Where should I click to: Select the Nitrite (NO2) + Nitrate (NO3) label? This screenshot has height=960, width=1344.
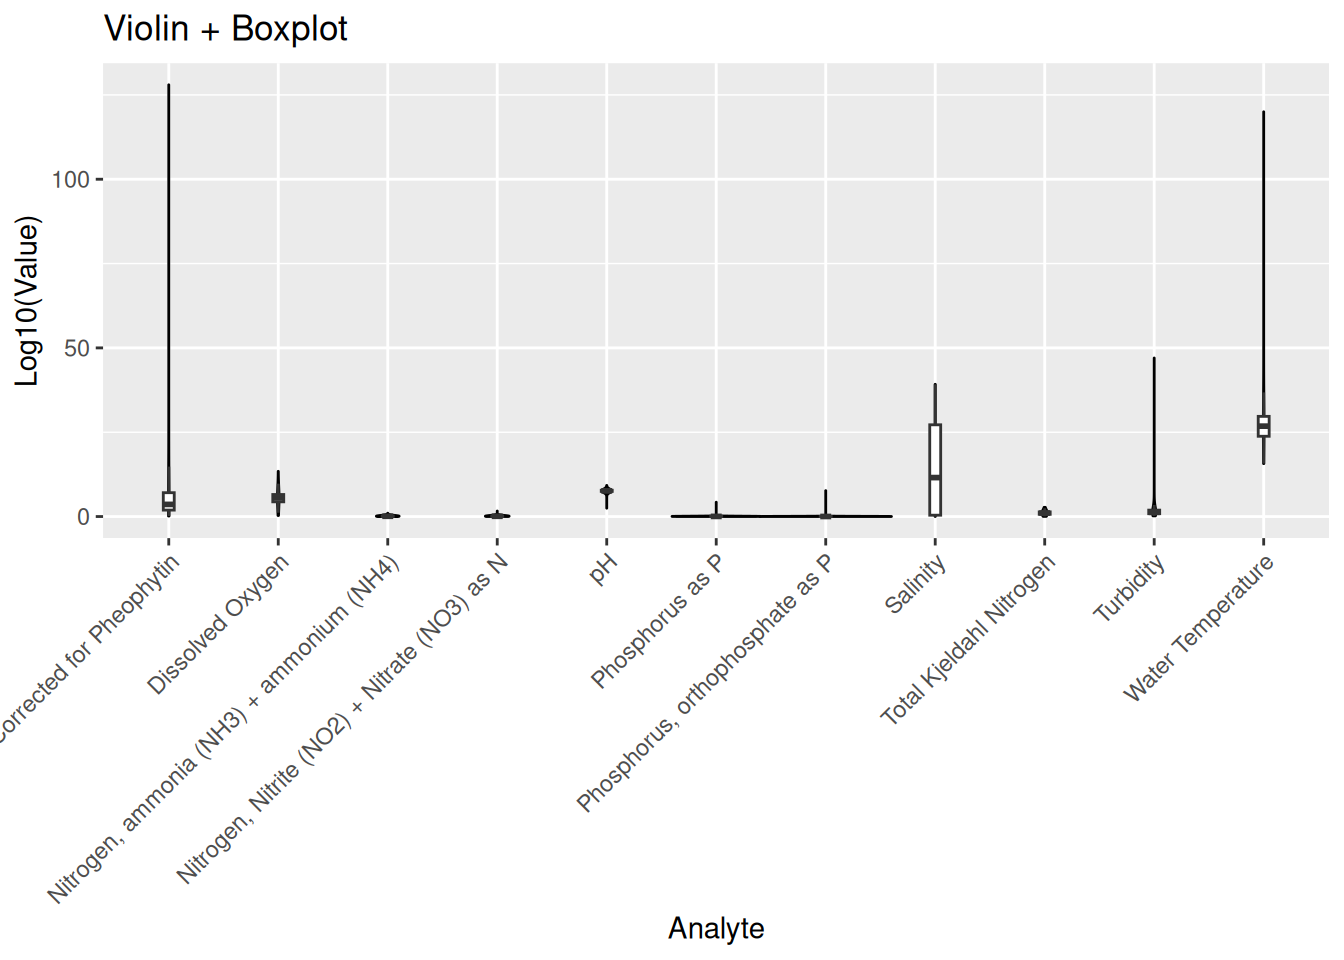(x=343, y=718)
